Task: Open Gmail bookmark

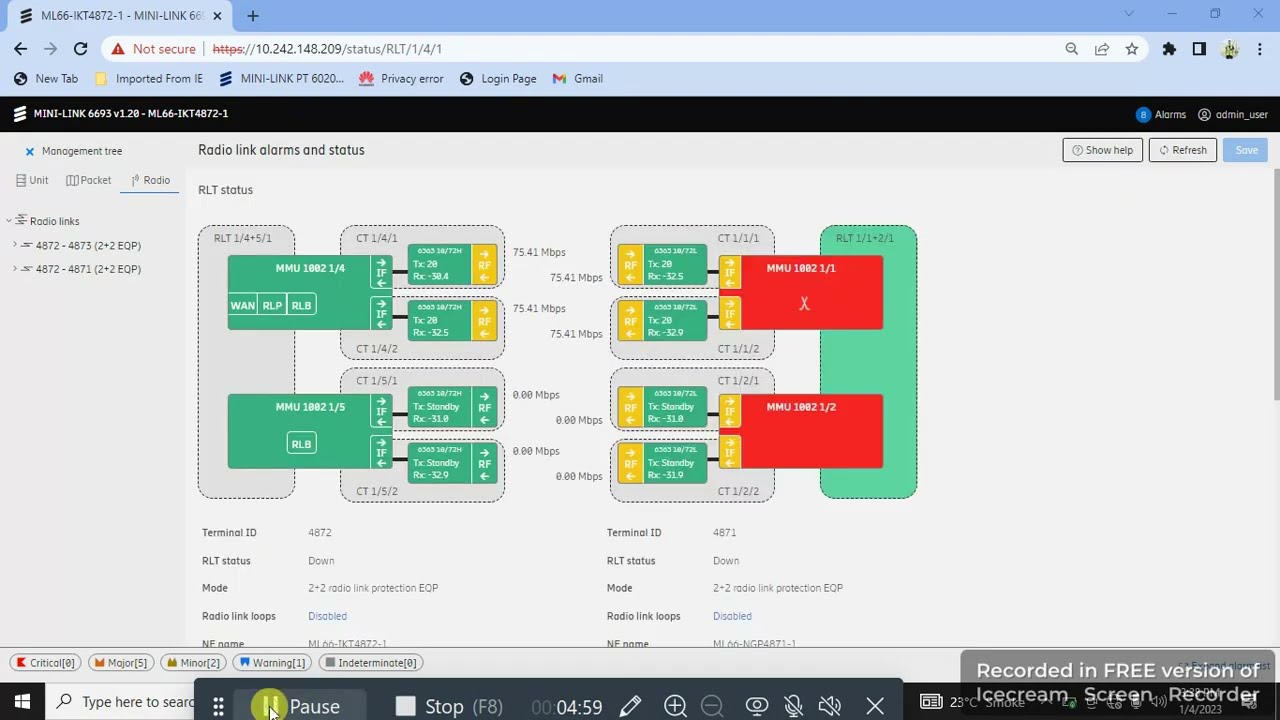Action: [578, 78]
